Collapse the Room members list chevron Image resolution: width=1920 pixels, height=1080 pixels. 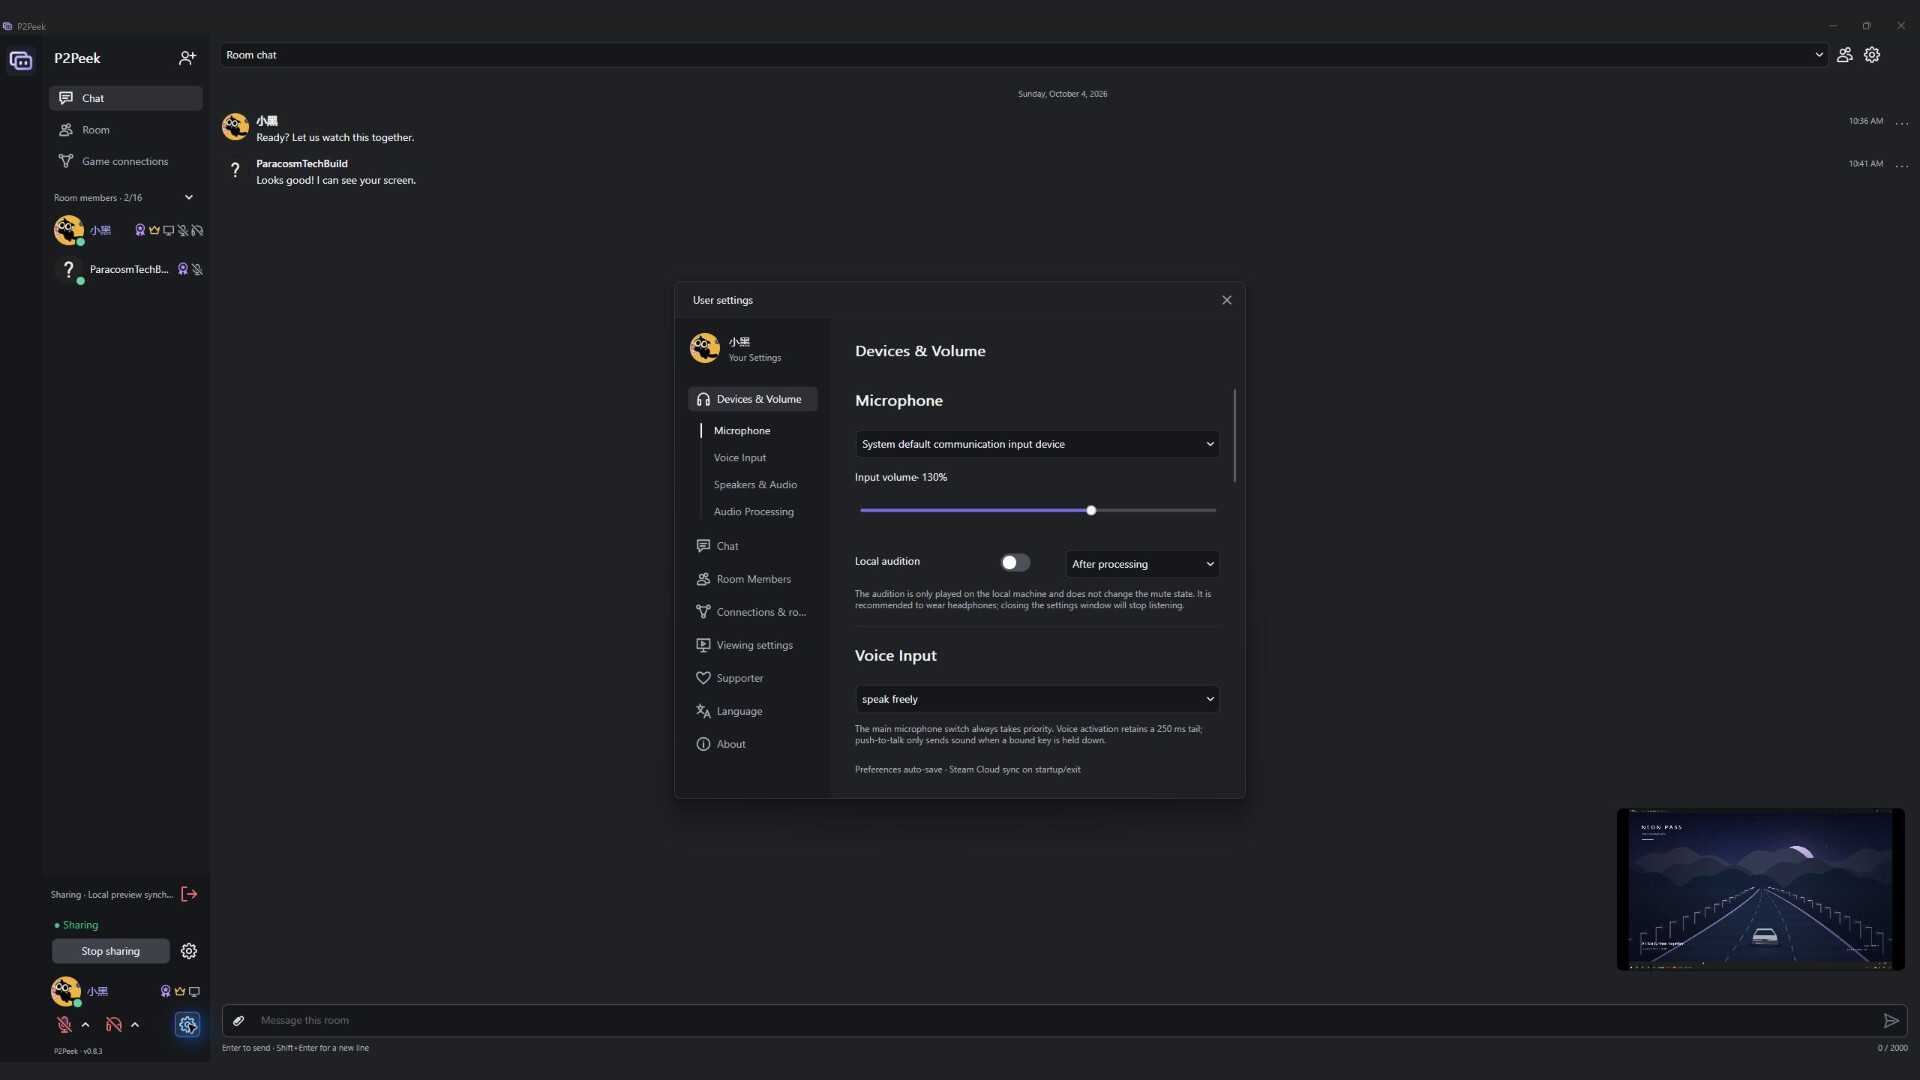click(x=189, y=198)
